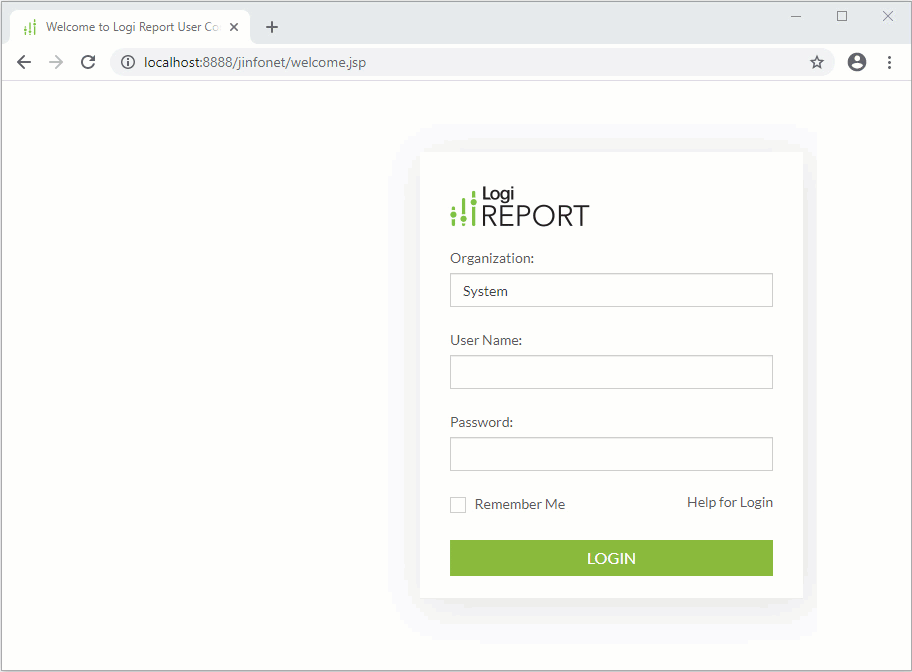The image size is (912, 672).
Task: Reload the current page
Action: tap(88, 62)
